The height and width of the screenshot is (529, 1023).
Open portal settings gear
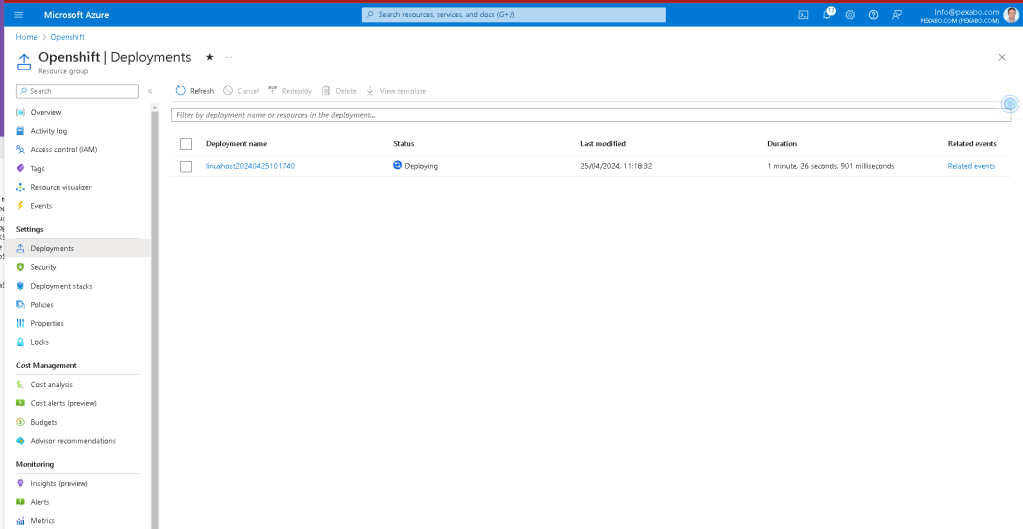click(x=850, y=14)
